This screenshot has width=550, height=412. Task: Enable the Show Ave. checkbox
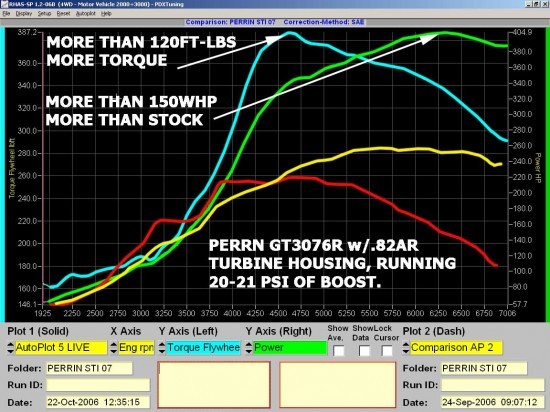[x=339, y=350]
